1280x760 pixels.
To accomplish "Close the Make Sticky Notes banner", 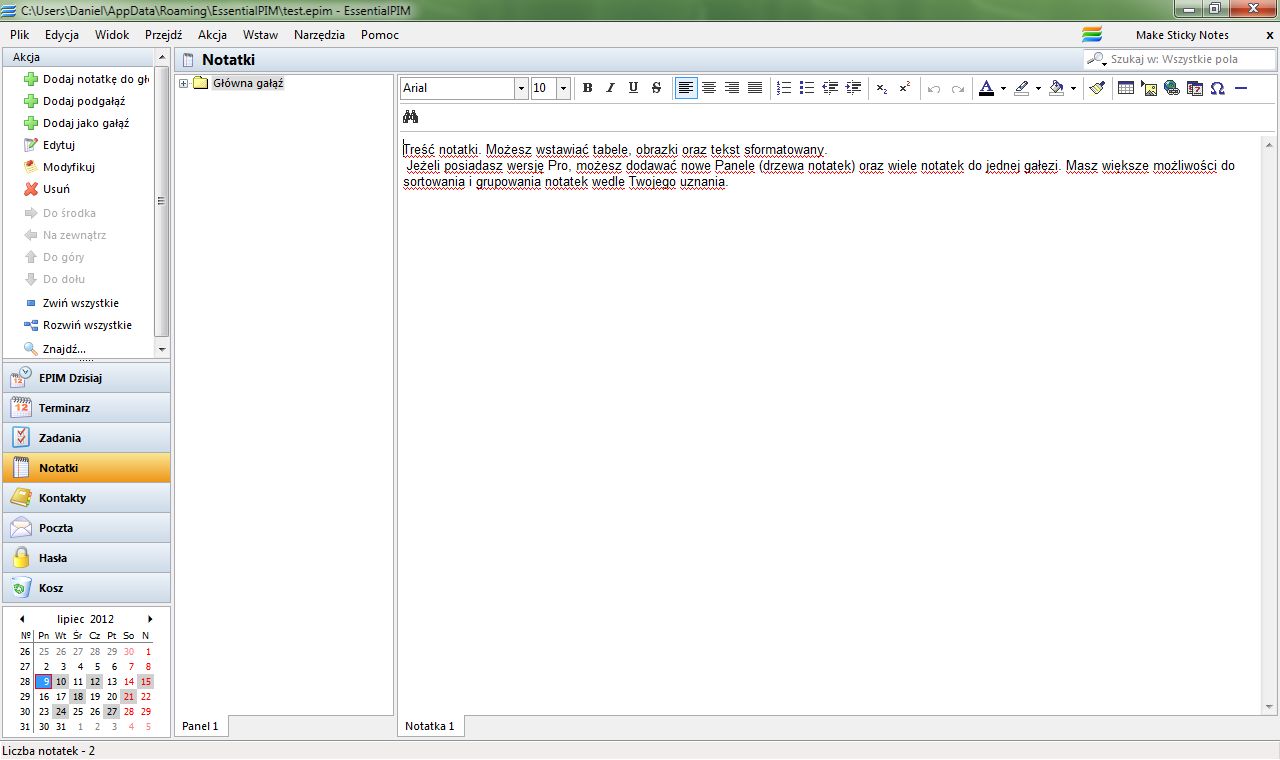I will (x=1270, y=35).
